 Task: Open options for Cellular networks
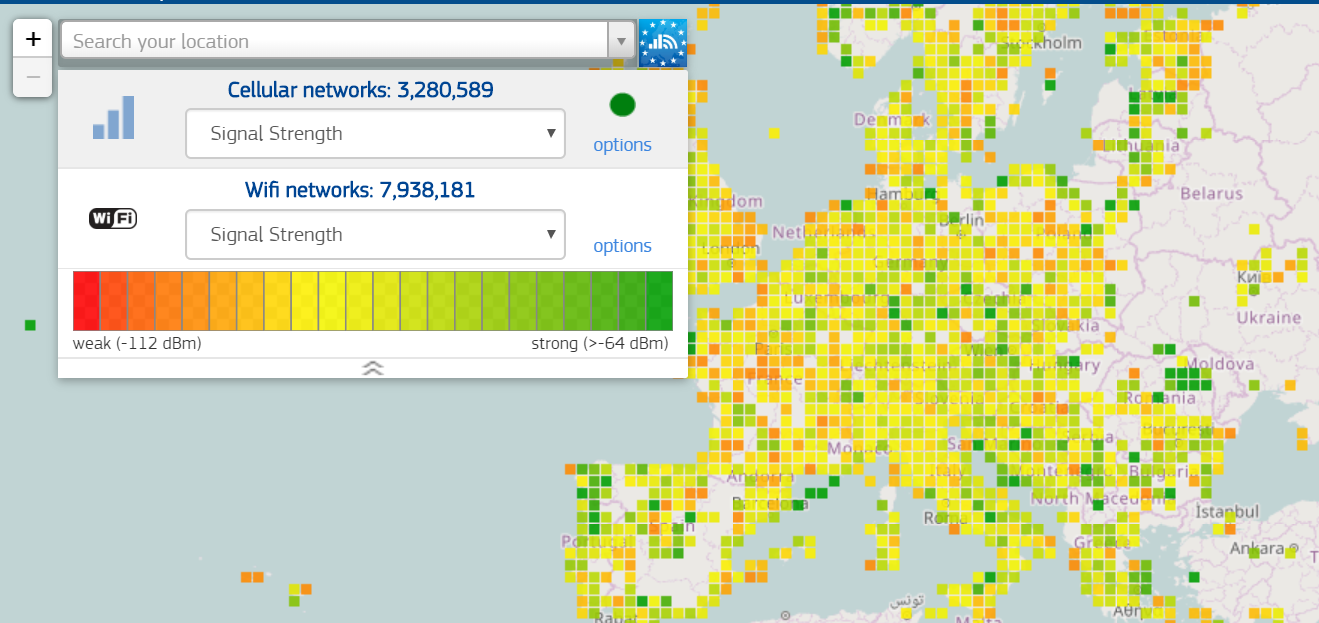pyautogui.click(x=622, y=145)
